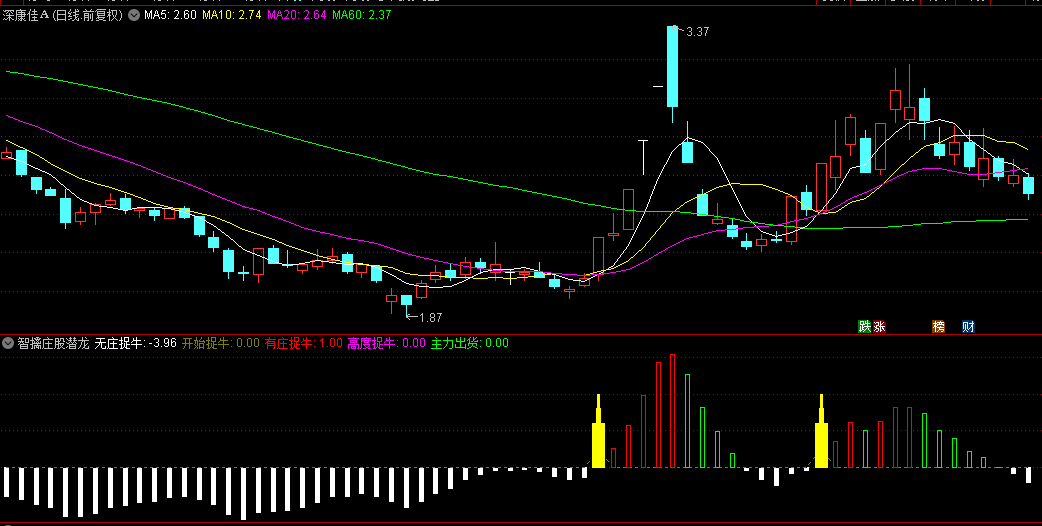Screen dimensions: 1042x526
Task: Click the 3.37 high price label
Action: coord(697,32)
